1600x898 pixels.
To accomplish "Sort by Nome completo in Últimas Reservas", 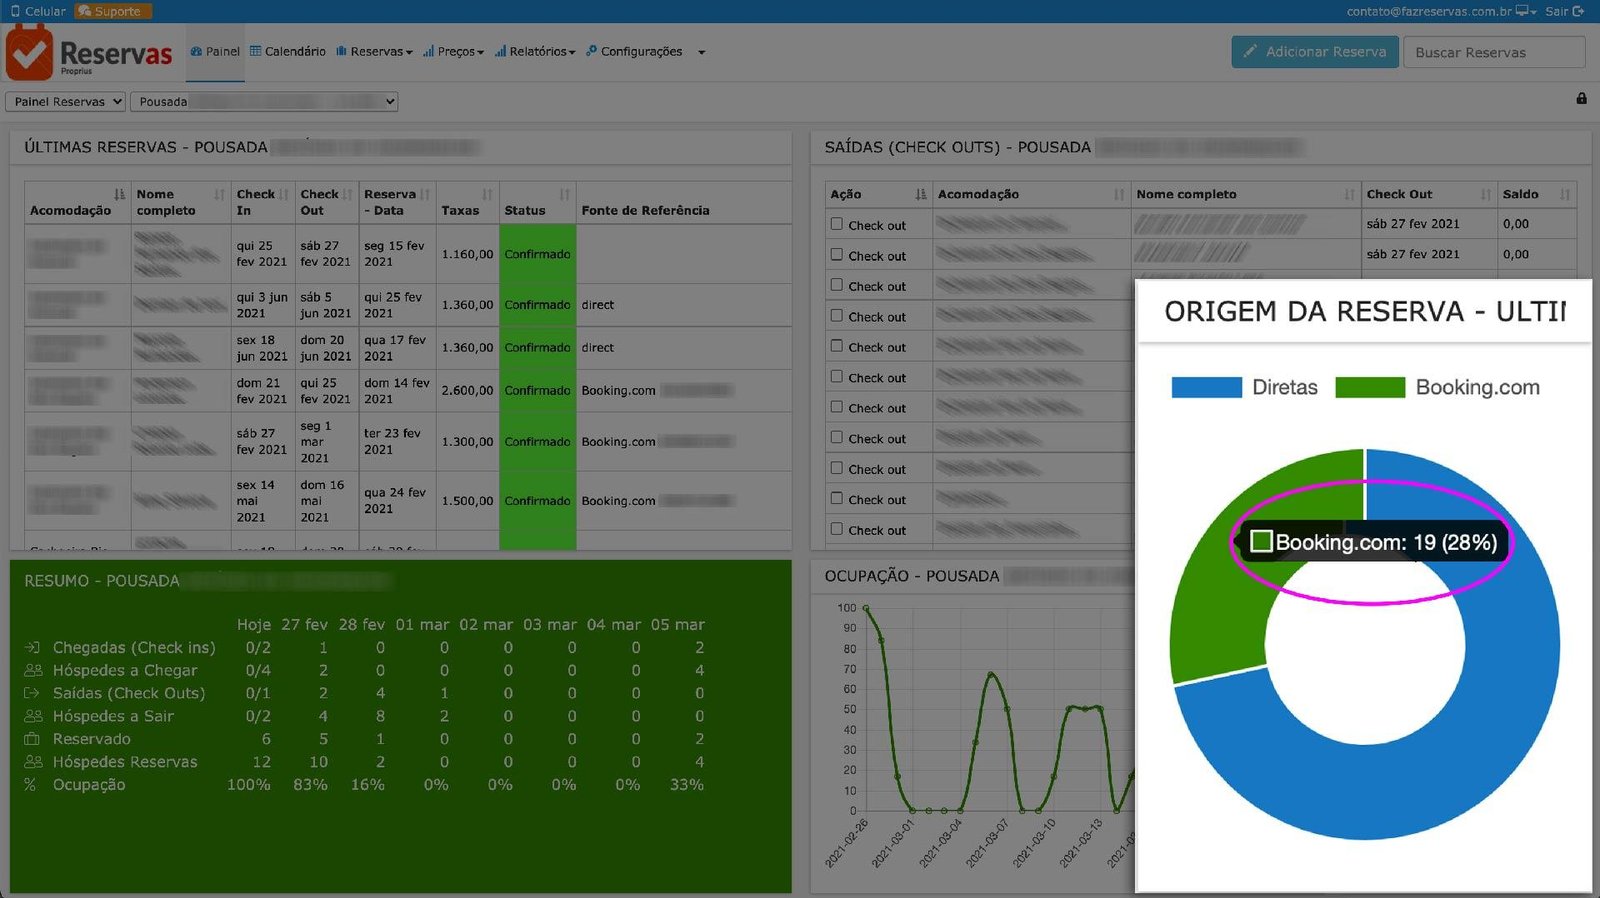I will click(x=219, y=194).
